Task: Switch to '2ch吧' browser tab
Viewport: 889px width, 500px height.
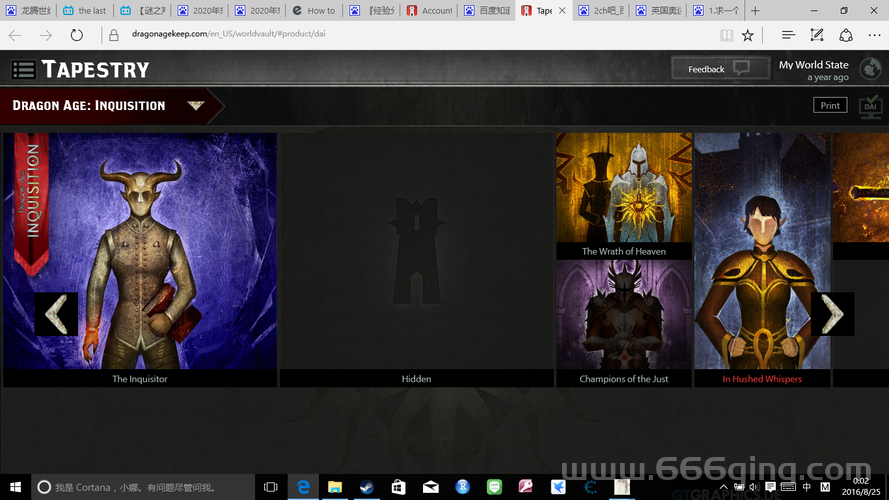Action: [601, 10]
